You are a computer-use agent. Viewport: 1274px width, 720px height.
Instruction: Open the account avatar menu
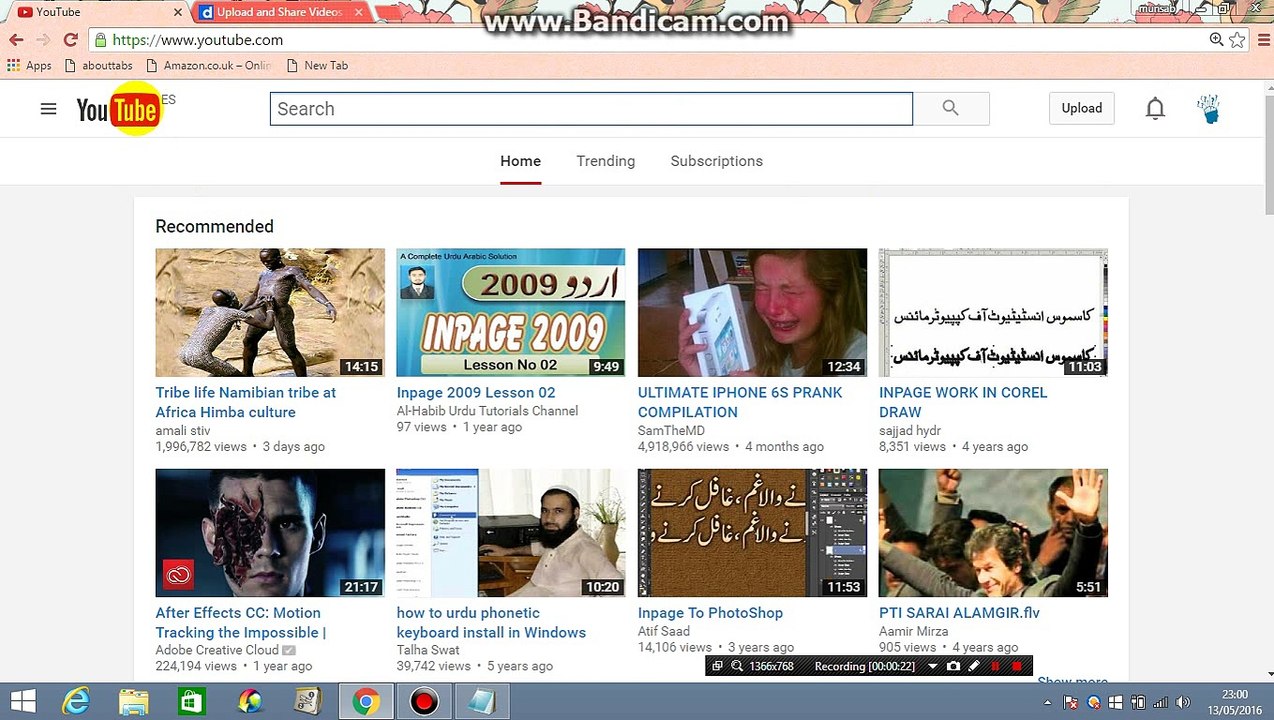coord(1209,109)
